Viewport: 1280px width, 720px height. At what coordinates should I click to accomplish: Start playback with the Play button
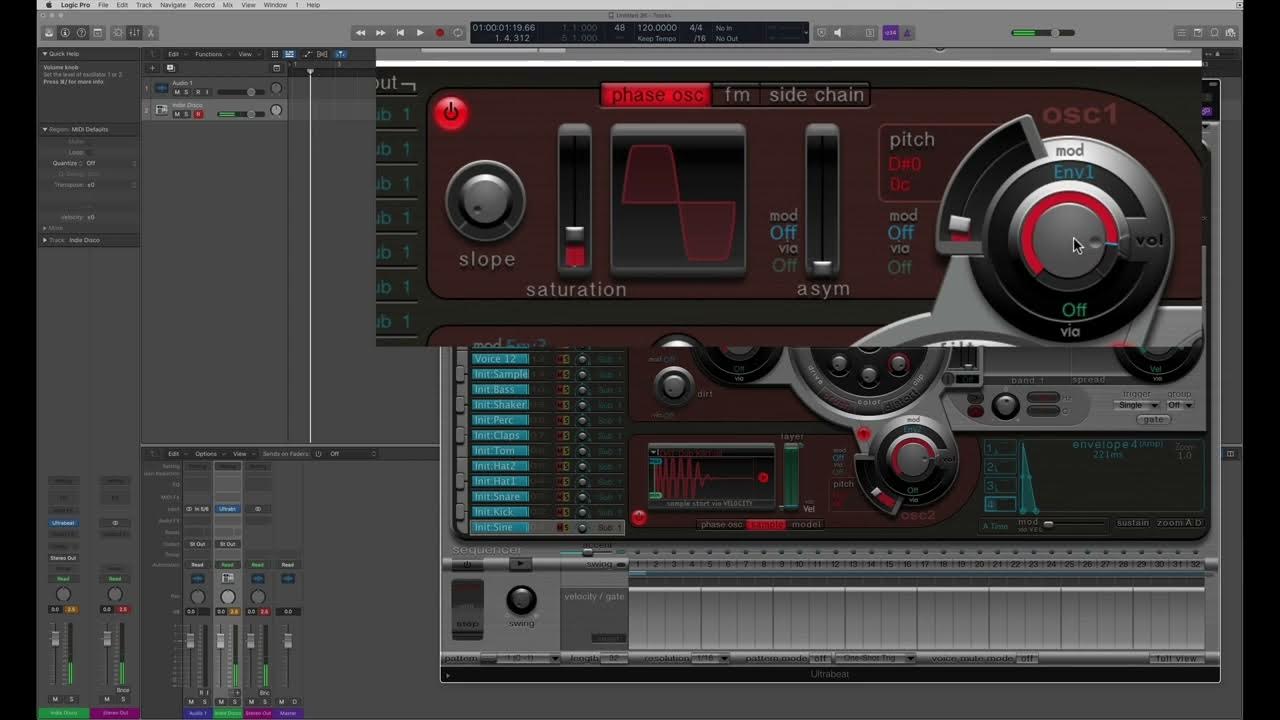click(420, 33)
